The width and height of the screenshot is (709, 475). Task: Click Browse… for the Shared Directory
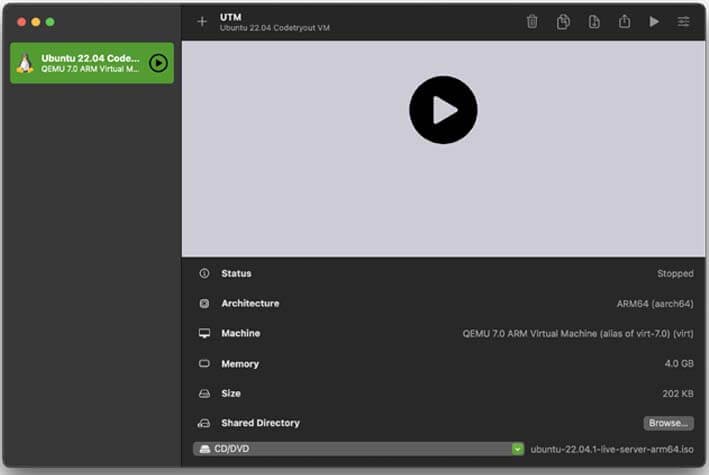pyautogui.click(x=668, y=423)
